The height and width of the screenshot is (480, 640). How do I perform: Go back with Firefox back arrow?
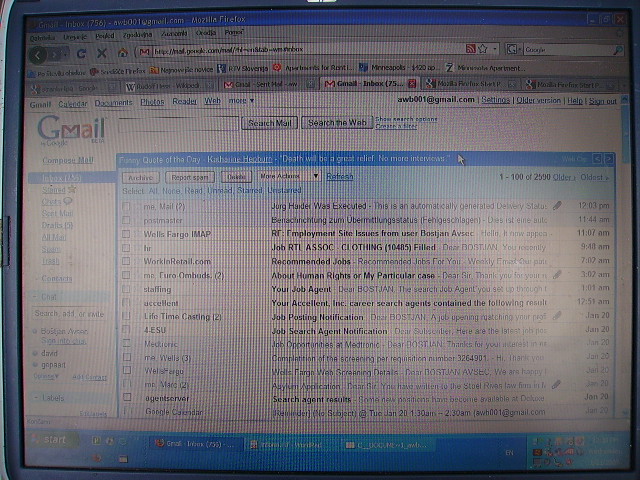38,54
